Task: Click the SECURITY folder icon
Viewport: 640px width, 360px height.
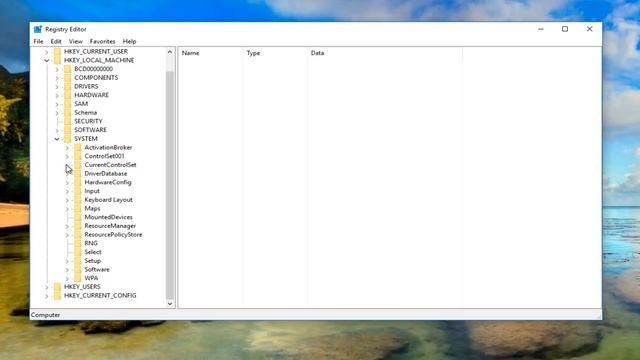Action: point(67,121)
